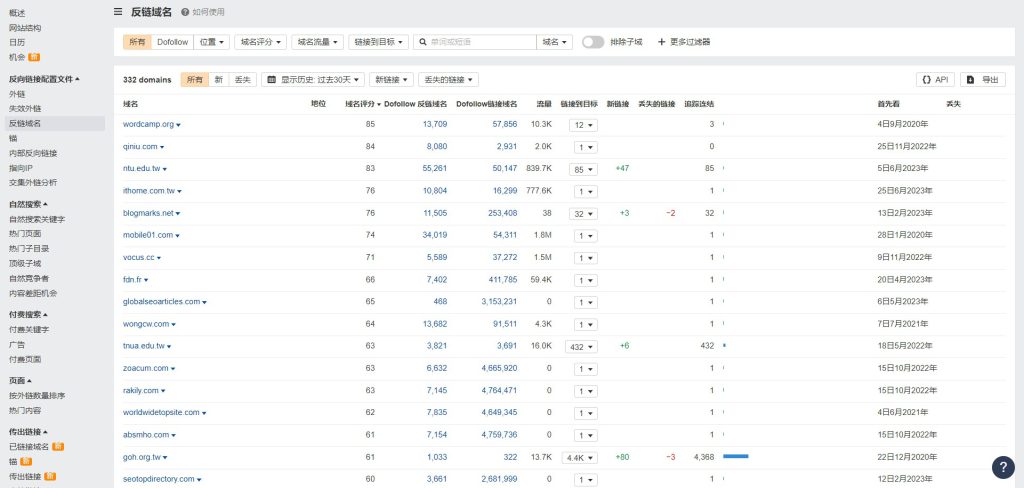1024x488 pixels.
Task: Click the 导出 export file icon
Action: (970, 80)
